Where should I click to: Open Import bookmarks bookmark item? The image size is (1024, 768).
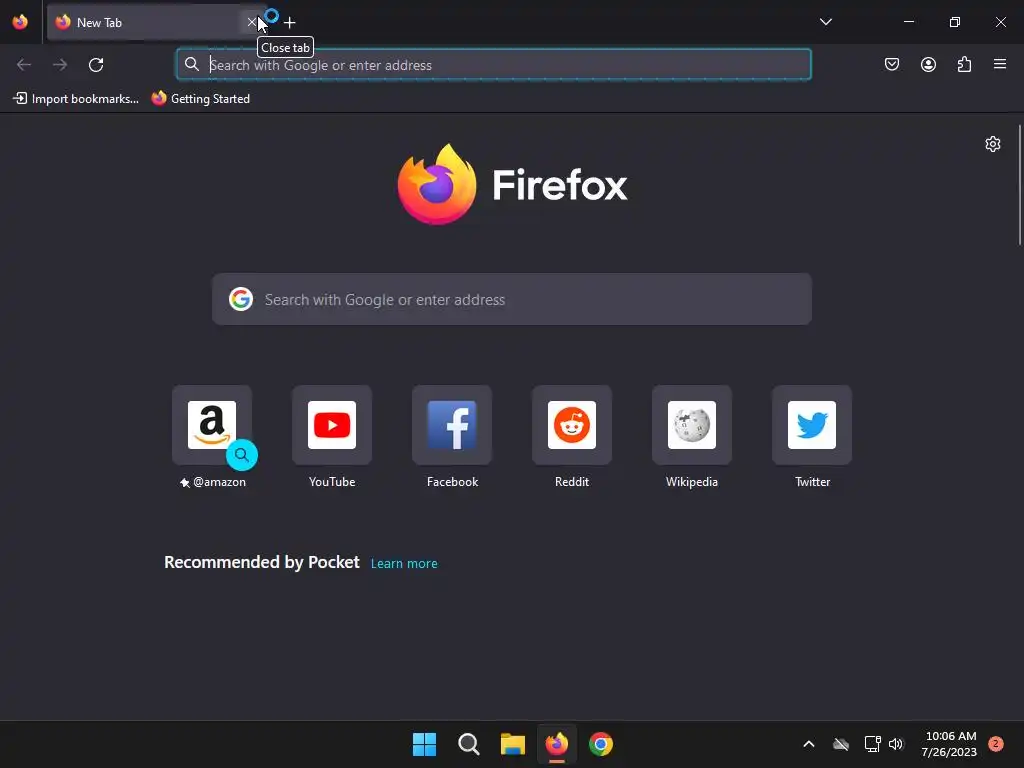point(76,99)
